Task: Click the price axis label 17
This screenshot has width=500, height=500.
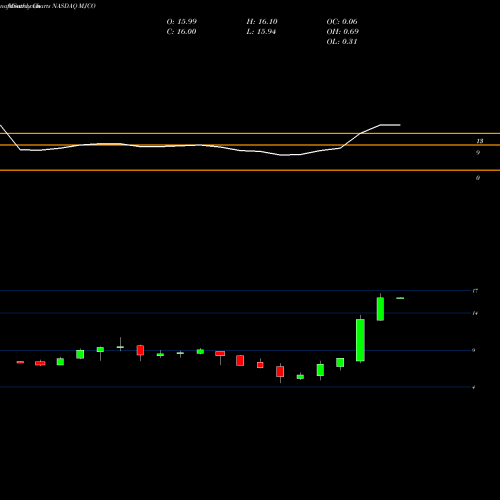Action: tap(475, 291)
